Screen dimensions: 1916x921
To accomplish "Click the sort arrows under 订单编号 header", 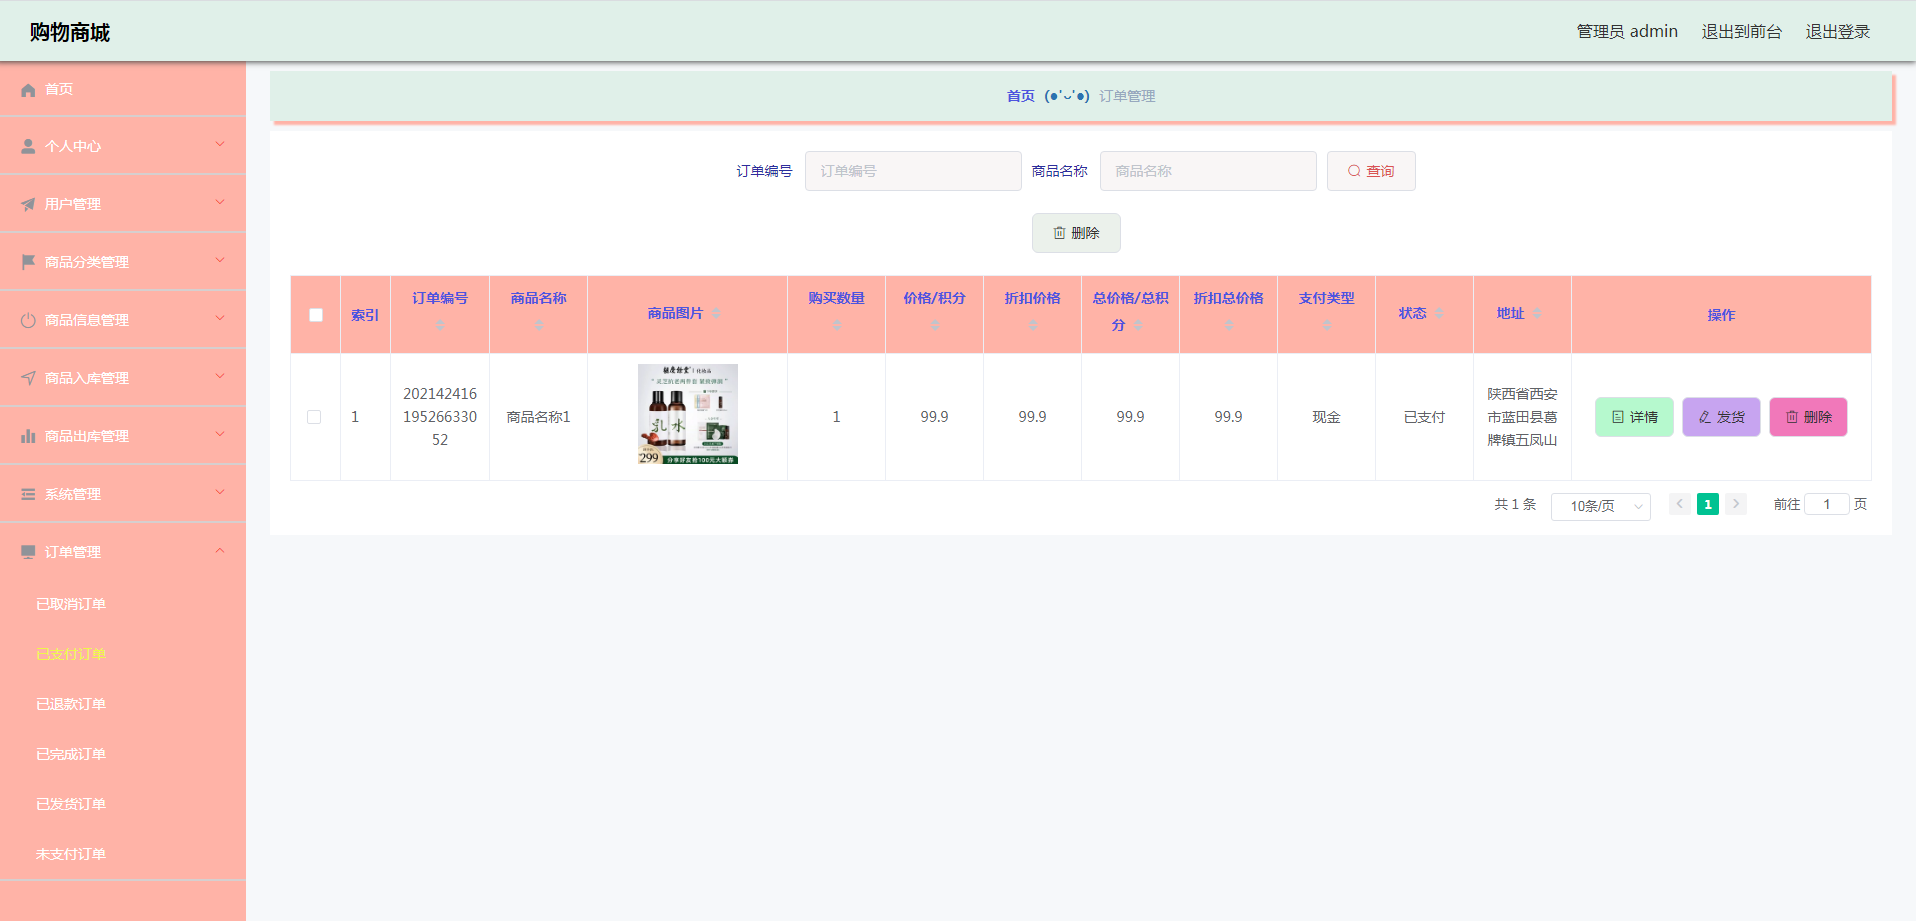I will [440, 325].
